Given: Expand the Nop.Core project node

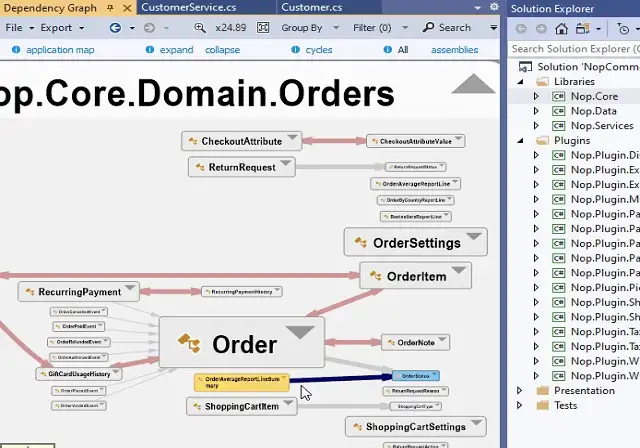Looking at the screenshot, I should click(x=536, y=96).
